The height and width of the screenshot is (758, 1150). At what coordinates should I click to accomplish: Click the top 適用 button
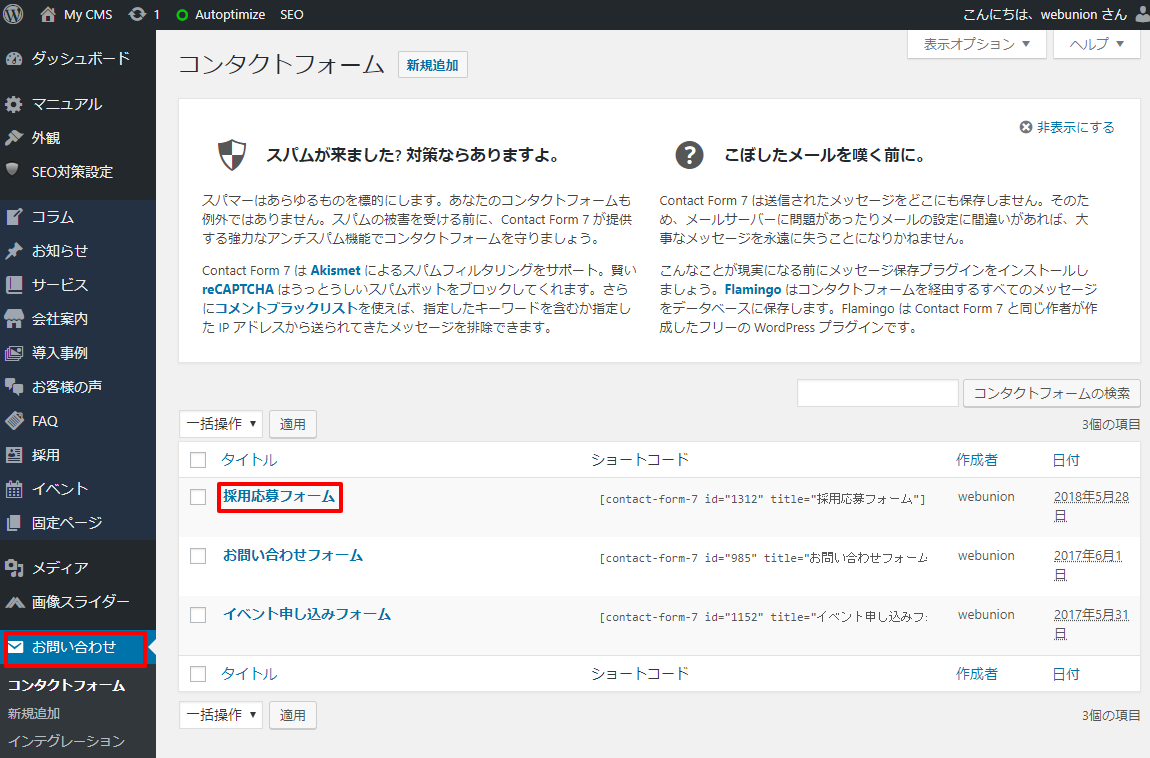click(x=293, y=424)
